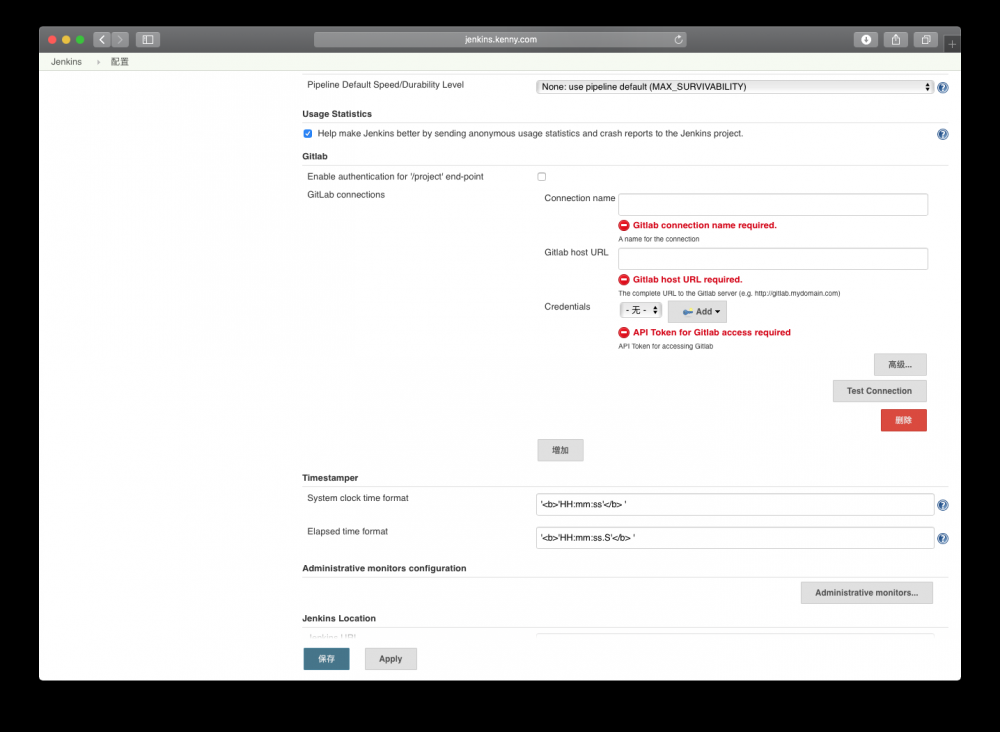Click the Jenkins Location heading
This screenshot has height=732, width=1000.
click(339, 619)
